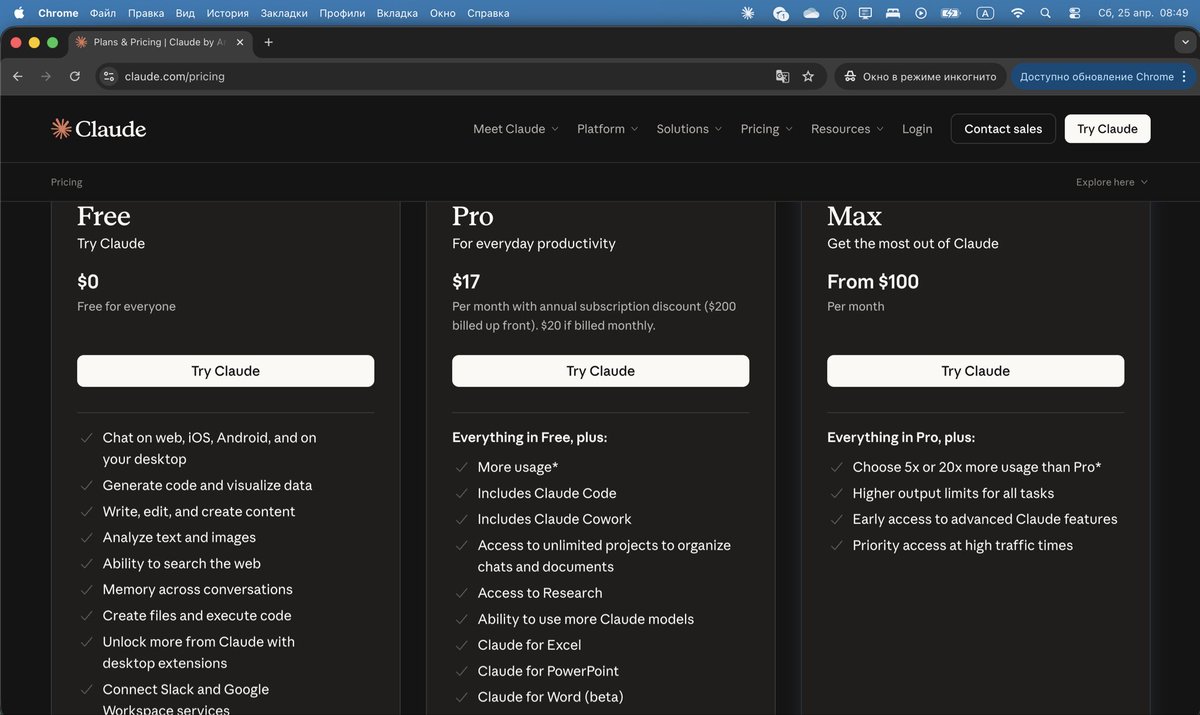The height and width of the screenshot is (715, 1200).
Task: Open Spotlight search from the menu bar
Action: click(x=1046, y=13)
